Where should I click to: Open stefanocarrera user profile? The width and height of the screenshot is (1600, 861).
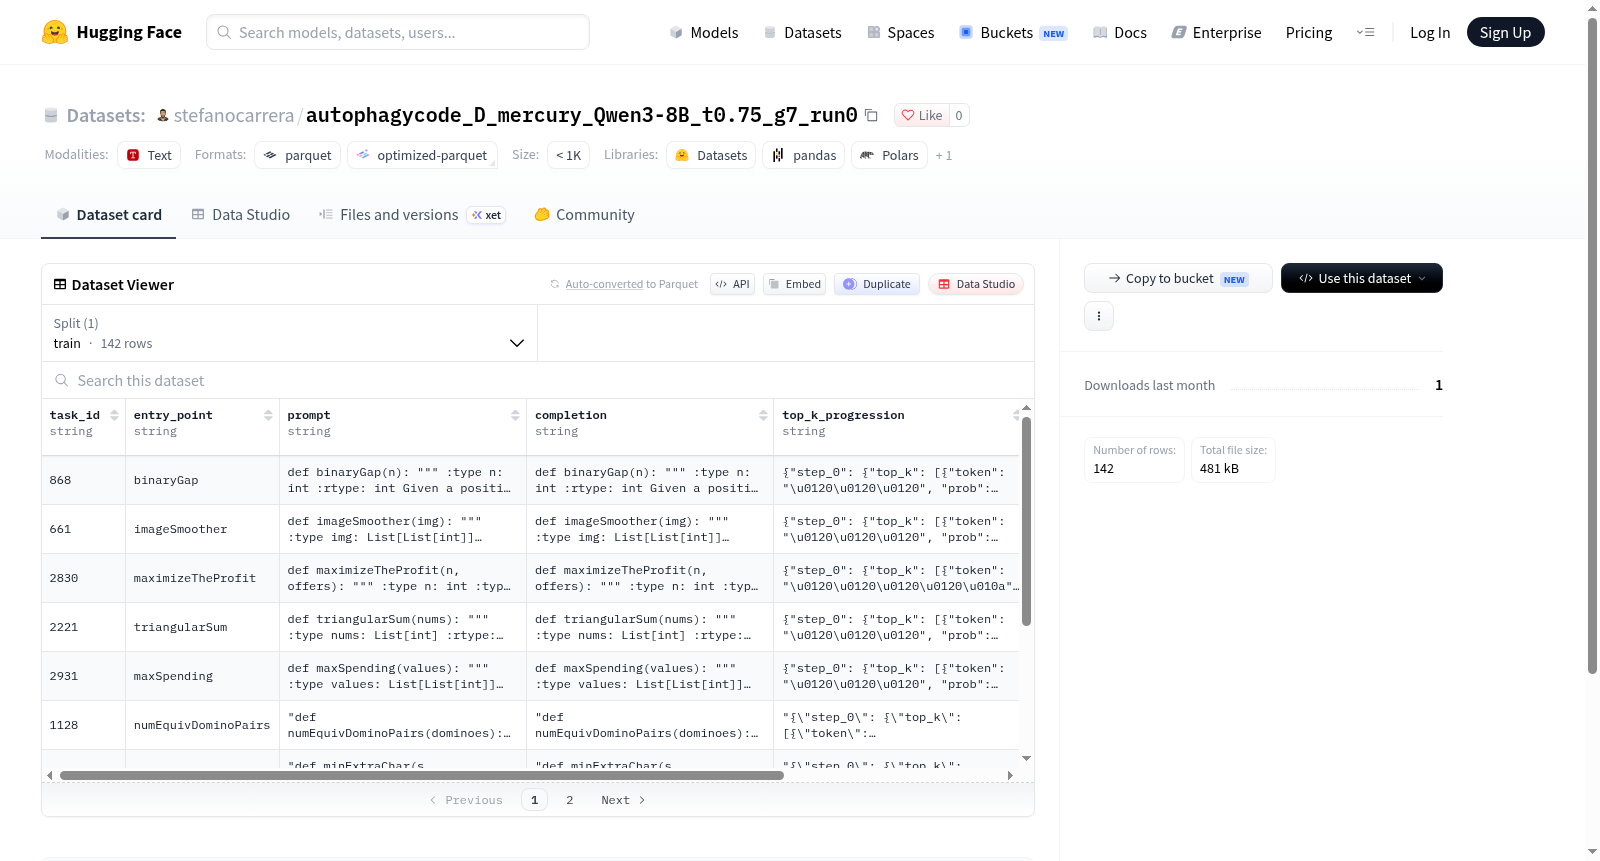point(233,115)
